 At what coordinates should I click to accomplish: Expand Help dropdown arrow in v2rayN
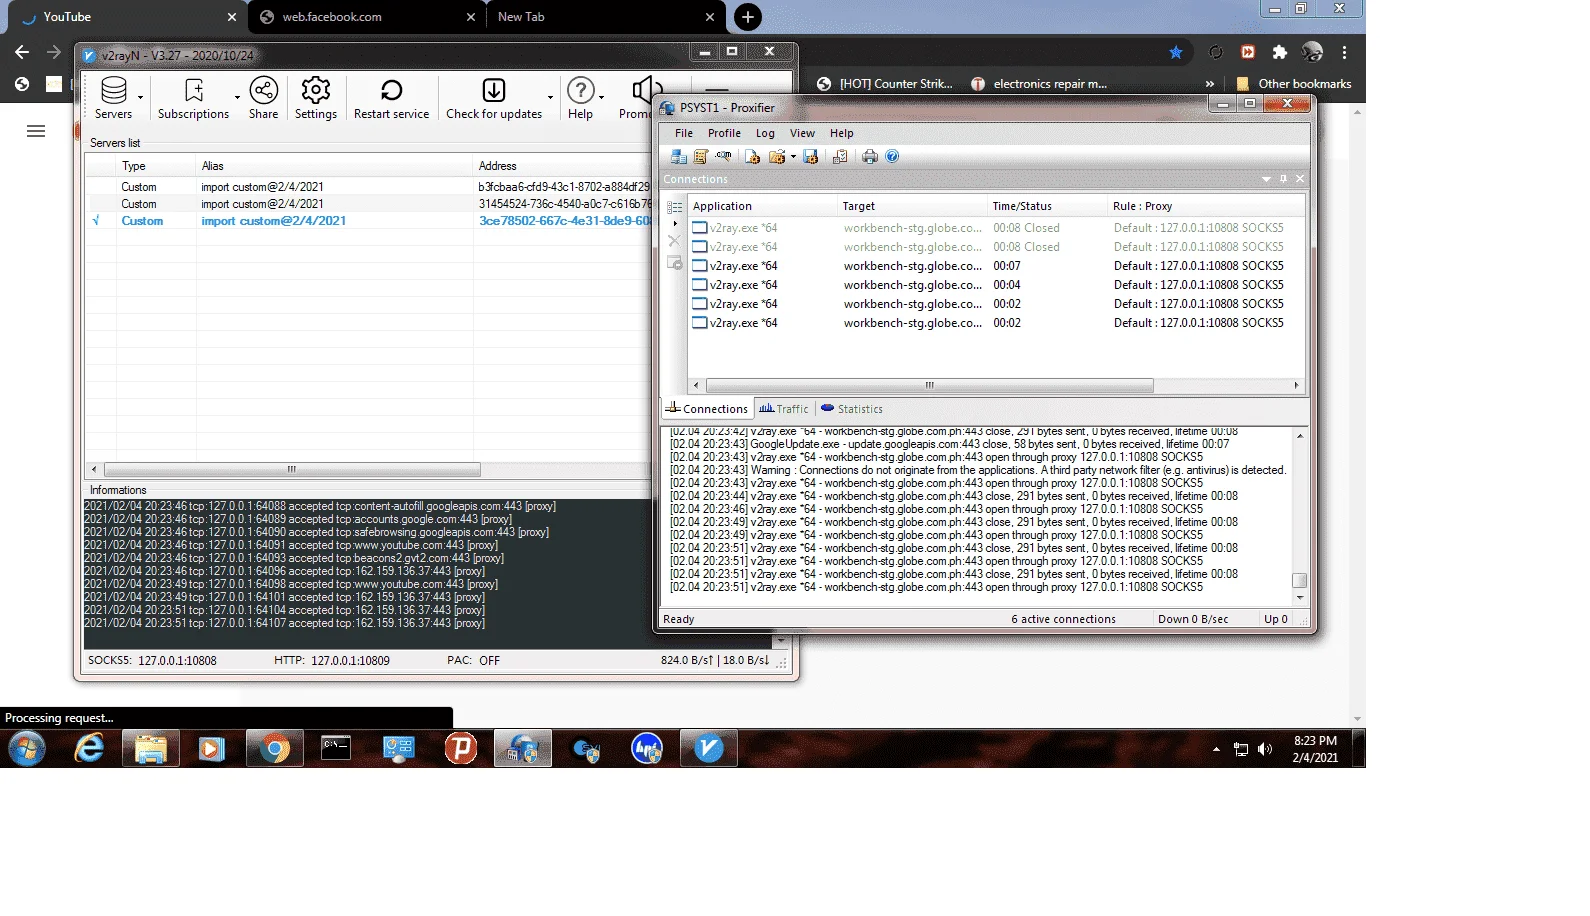click(601, 98)
